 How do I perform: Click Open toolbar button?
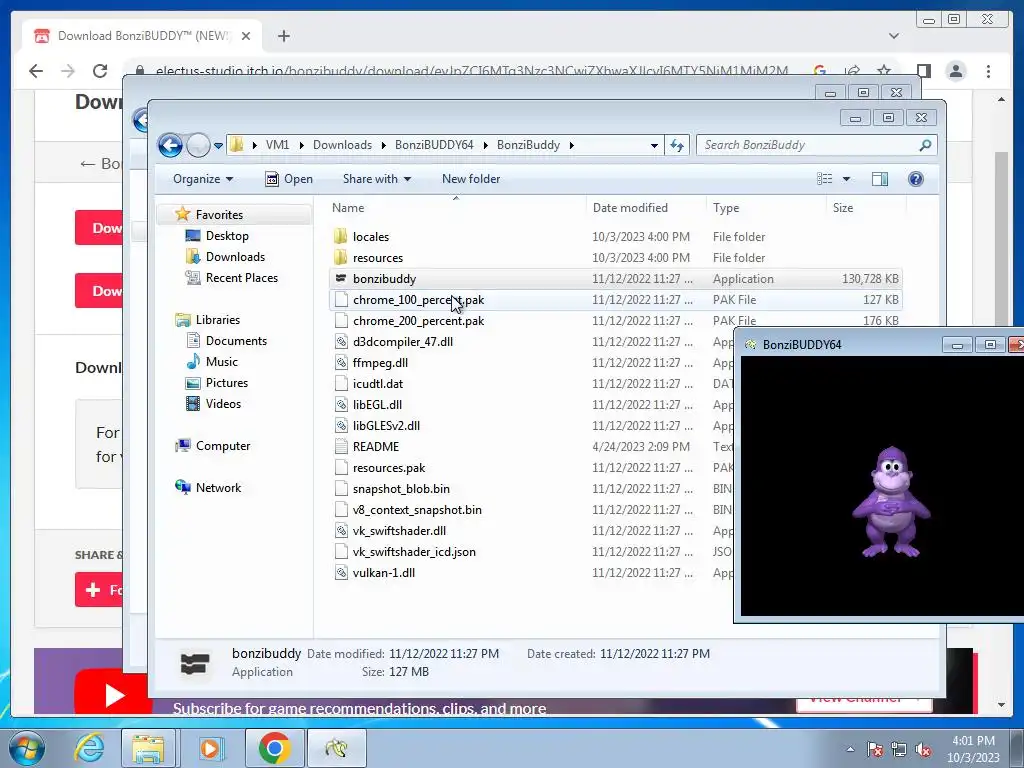point(289,179)
